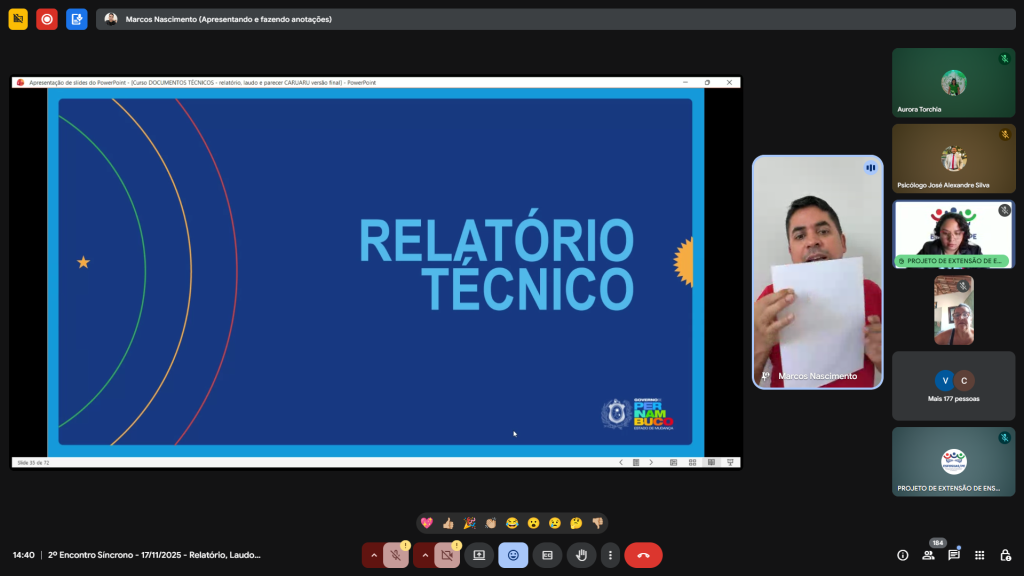Hide the emoji reactions bar
This screenshot has height=576, width=1024.
[x=513, y=555]
